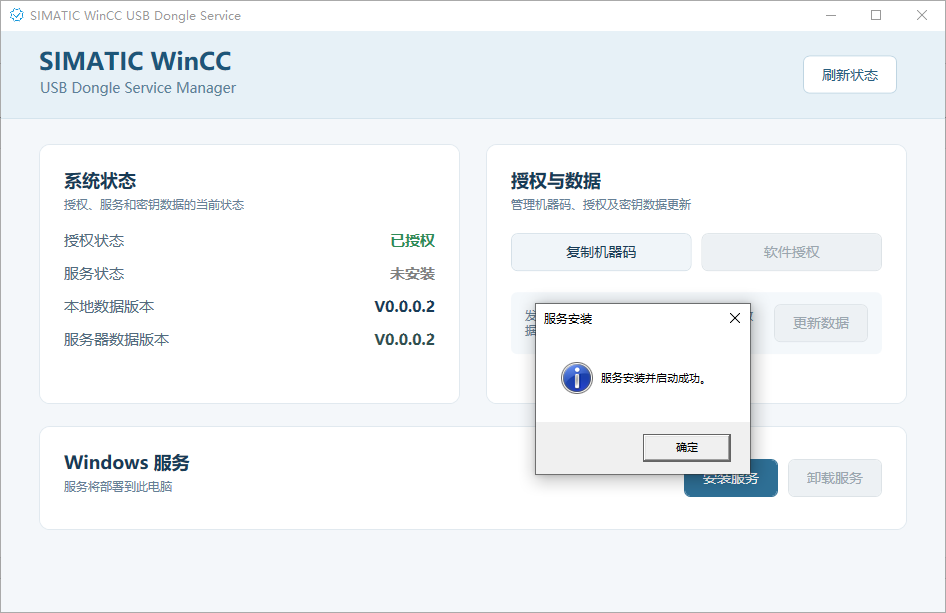Click the USB Dongle Service Manager subtitle

[138, 88]
